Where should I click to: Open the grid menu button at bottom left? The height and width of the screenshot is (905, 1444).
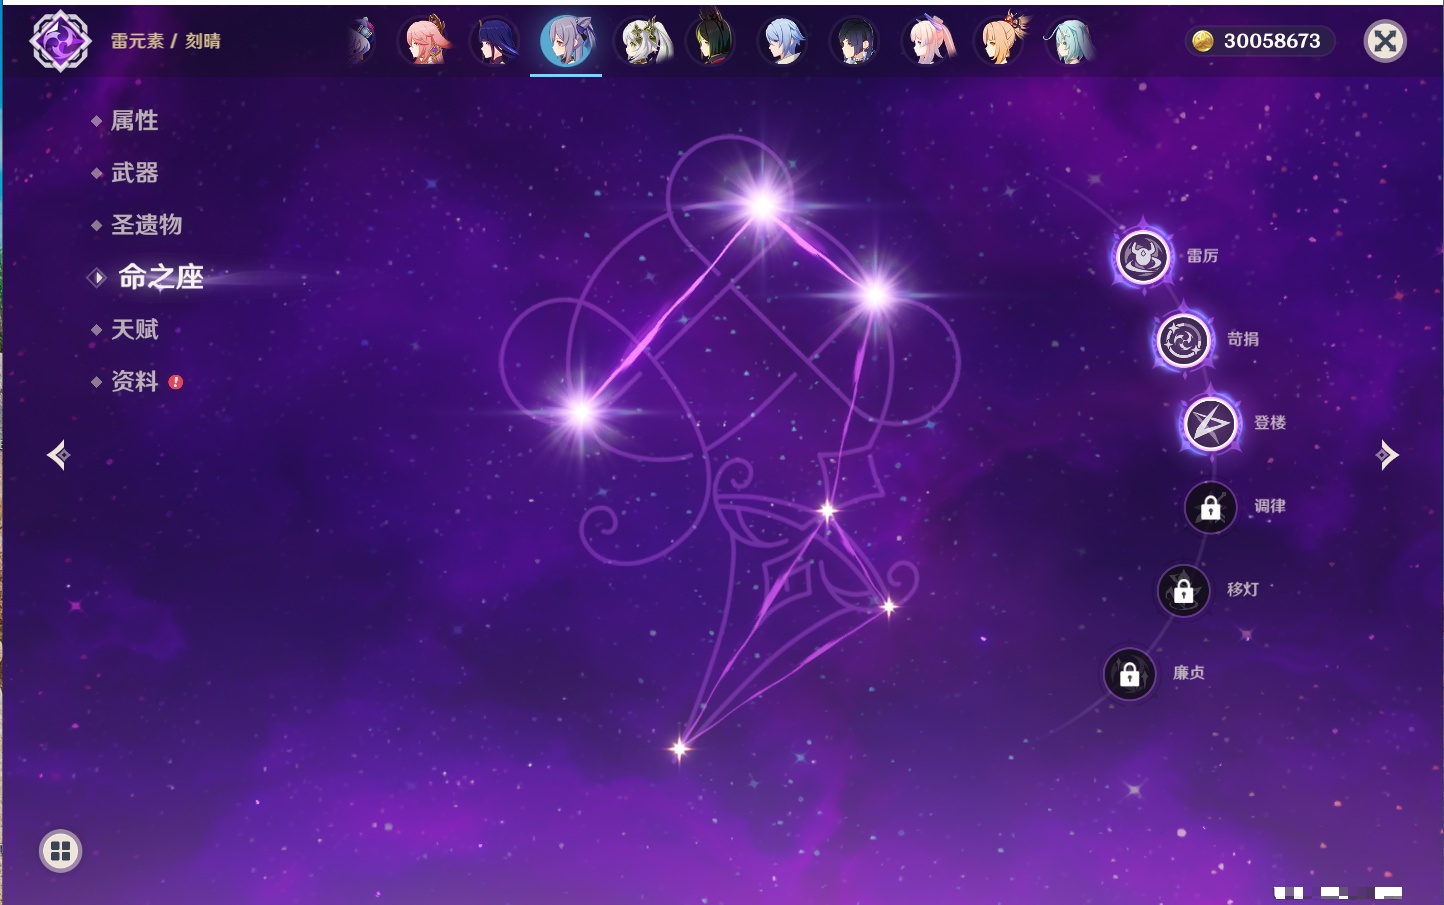pos(60,851)
